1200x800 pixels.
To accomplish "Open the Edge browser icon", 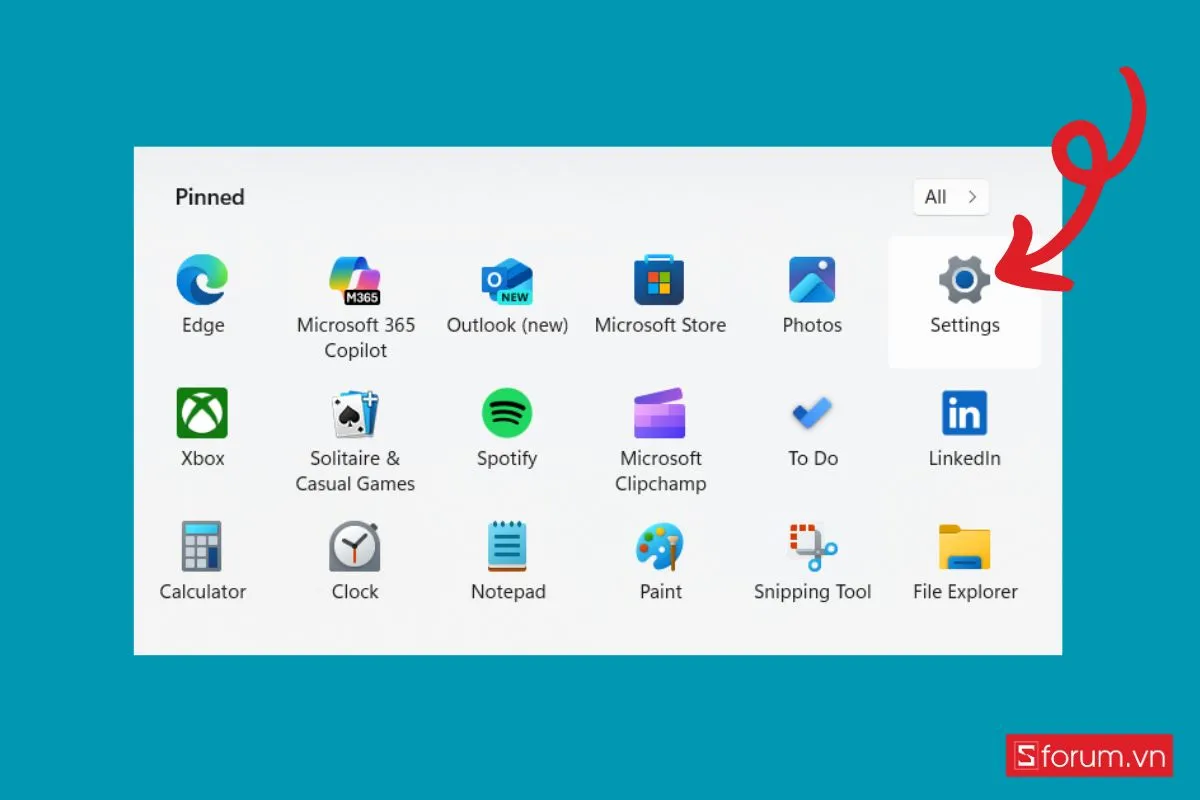I will (202, 280).
